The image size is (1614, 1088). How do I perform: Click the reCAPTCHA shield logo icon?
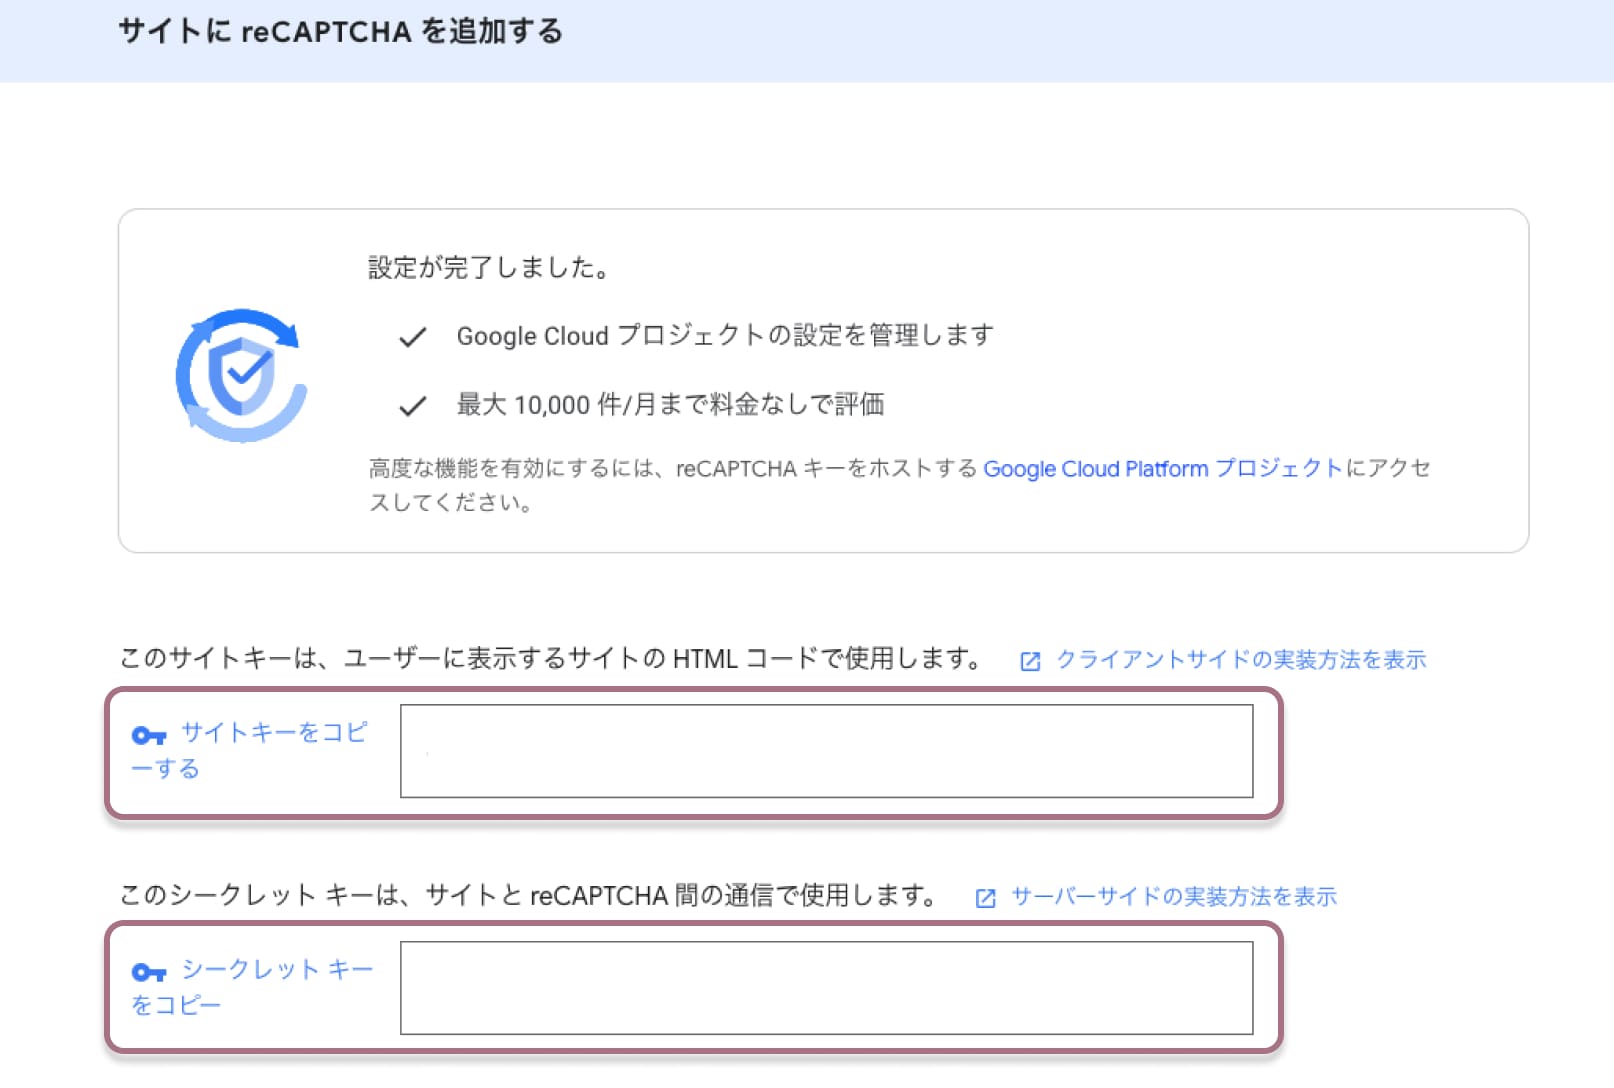click(x=241, y=375)
